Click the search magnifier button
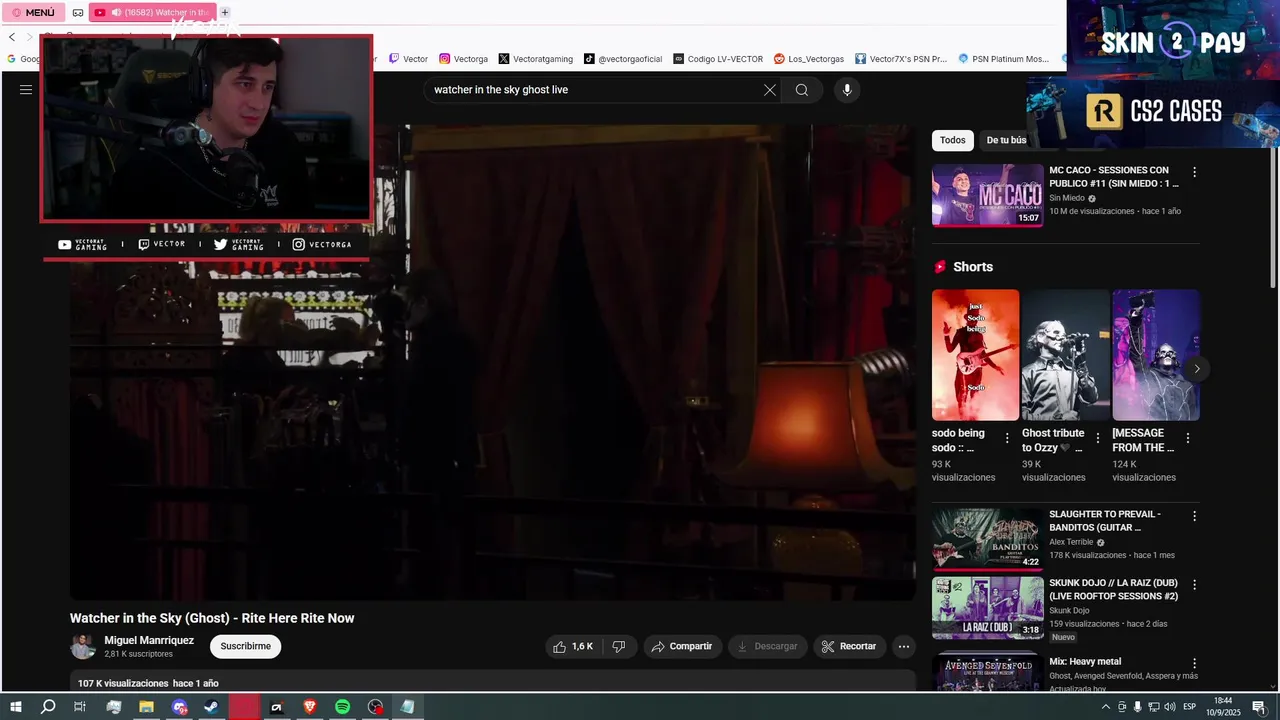 point(802,90)
